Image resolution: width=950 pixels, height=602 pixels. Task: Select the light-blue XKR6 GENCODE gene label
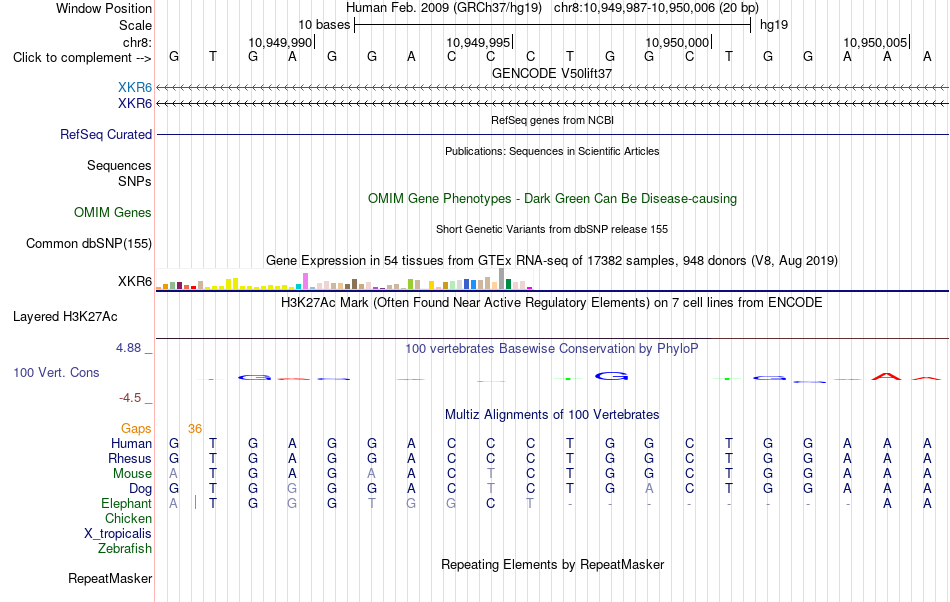pos(135,88)
